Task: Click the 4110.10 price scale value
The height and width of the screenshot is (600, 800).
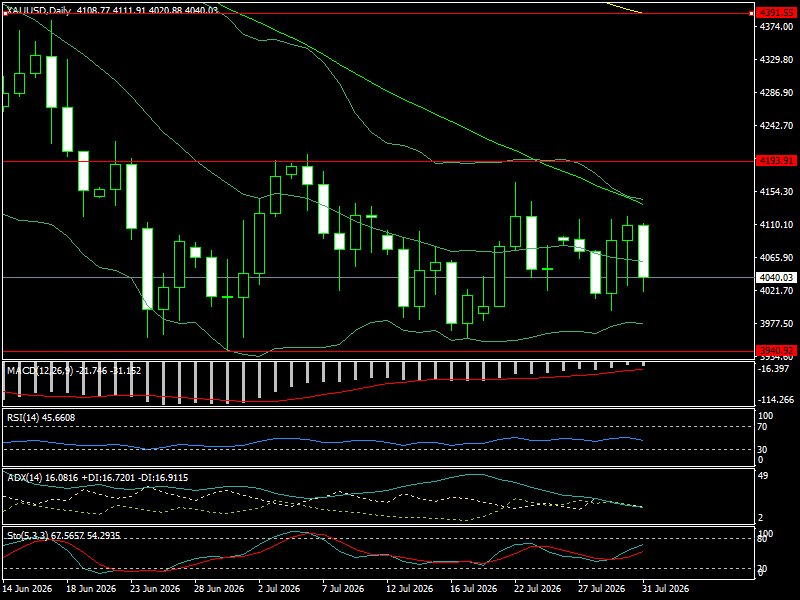Action: point(777,224)
